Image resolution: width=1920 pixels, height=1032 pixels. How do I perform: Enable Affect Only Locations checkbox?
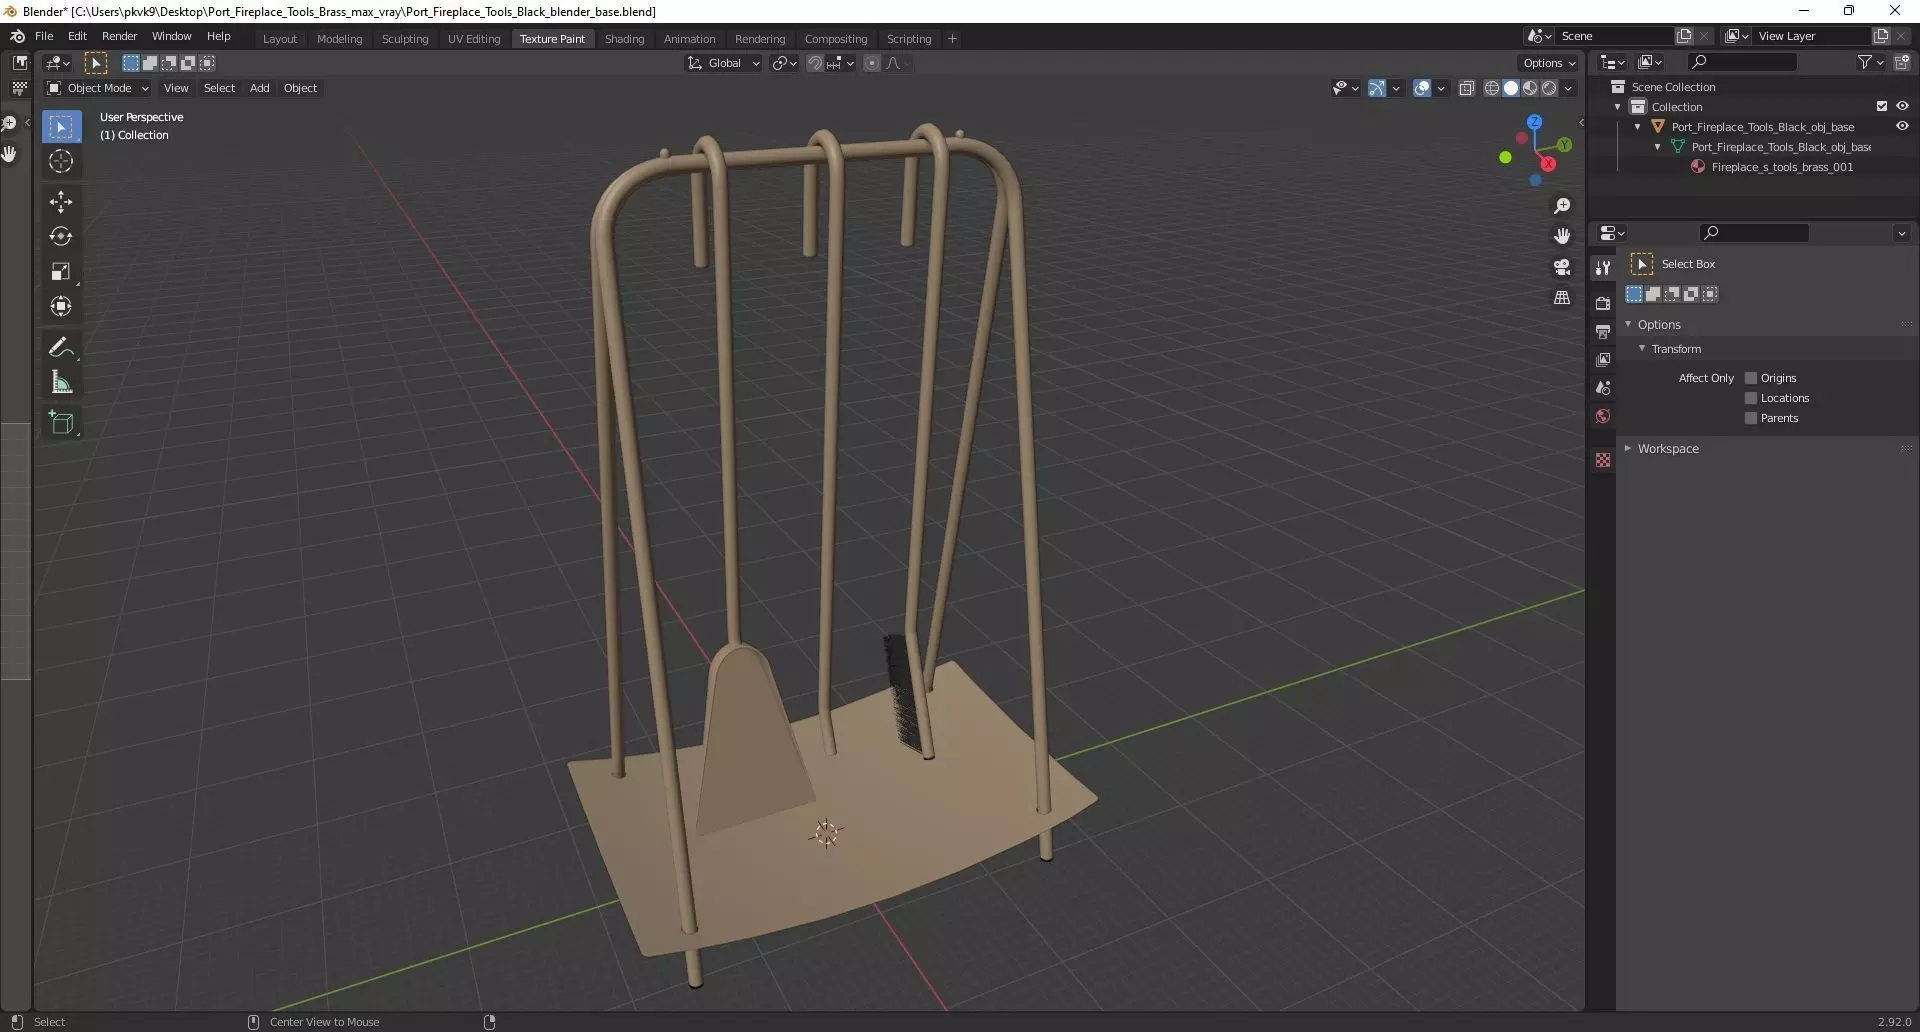[x=1751, y=398]
